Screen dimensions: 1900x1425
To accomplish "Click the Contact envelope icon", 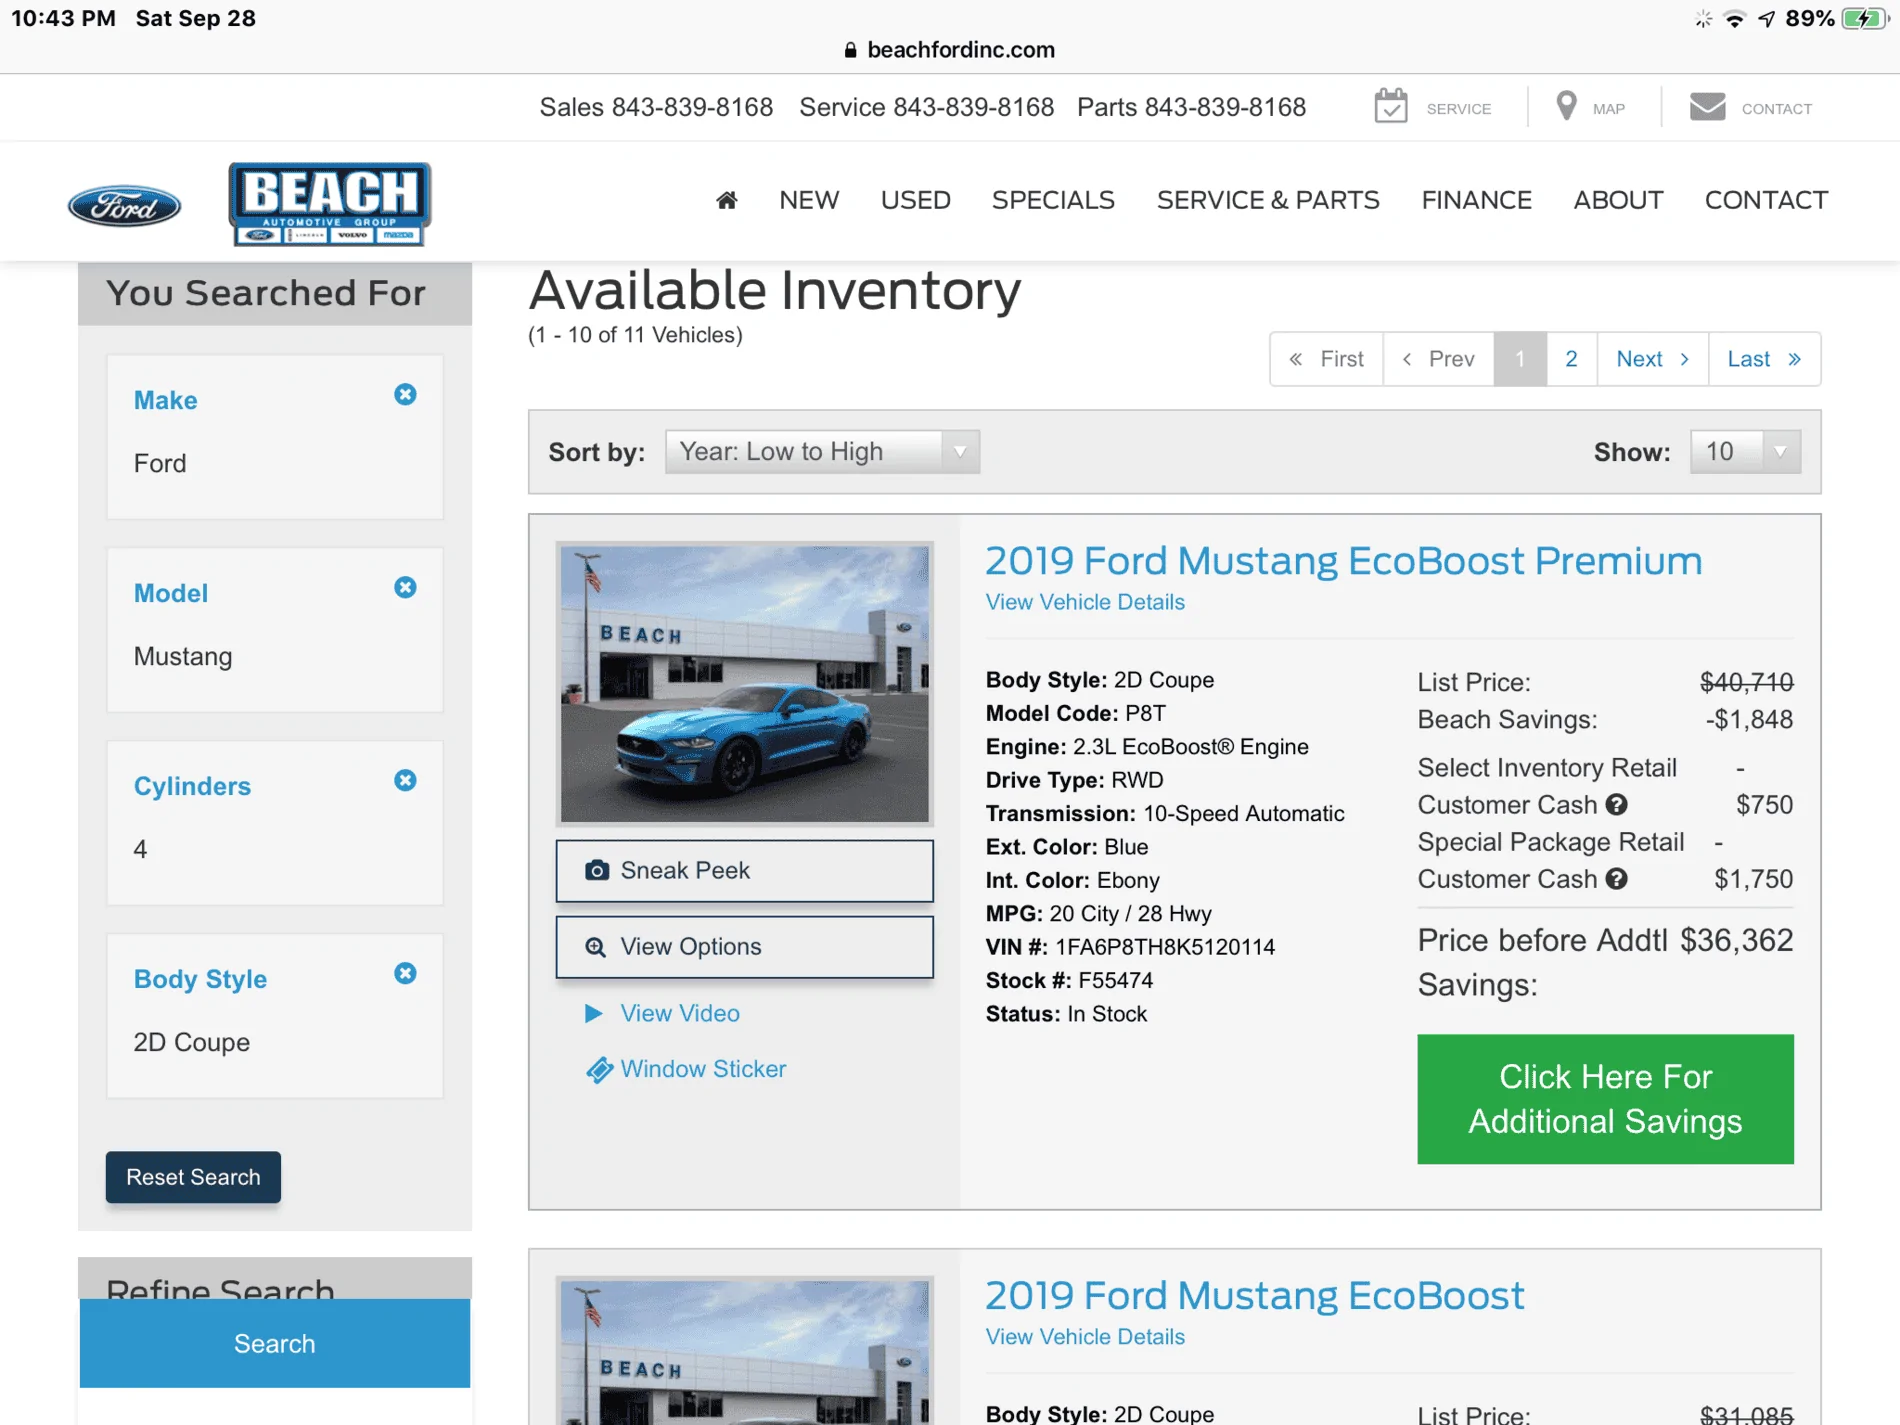I will click(x=1707, y=106).
